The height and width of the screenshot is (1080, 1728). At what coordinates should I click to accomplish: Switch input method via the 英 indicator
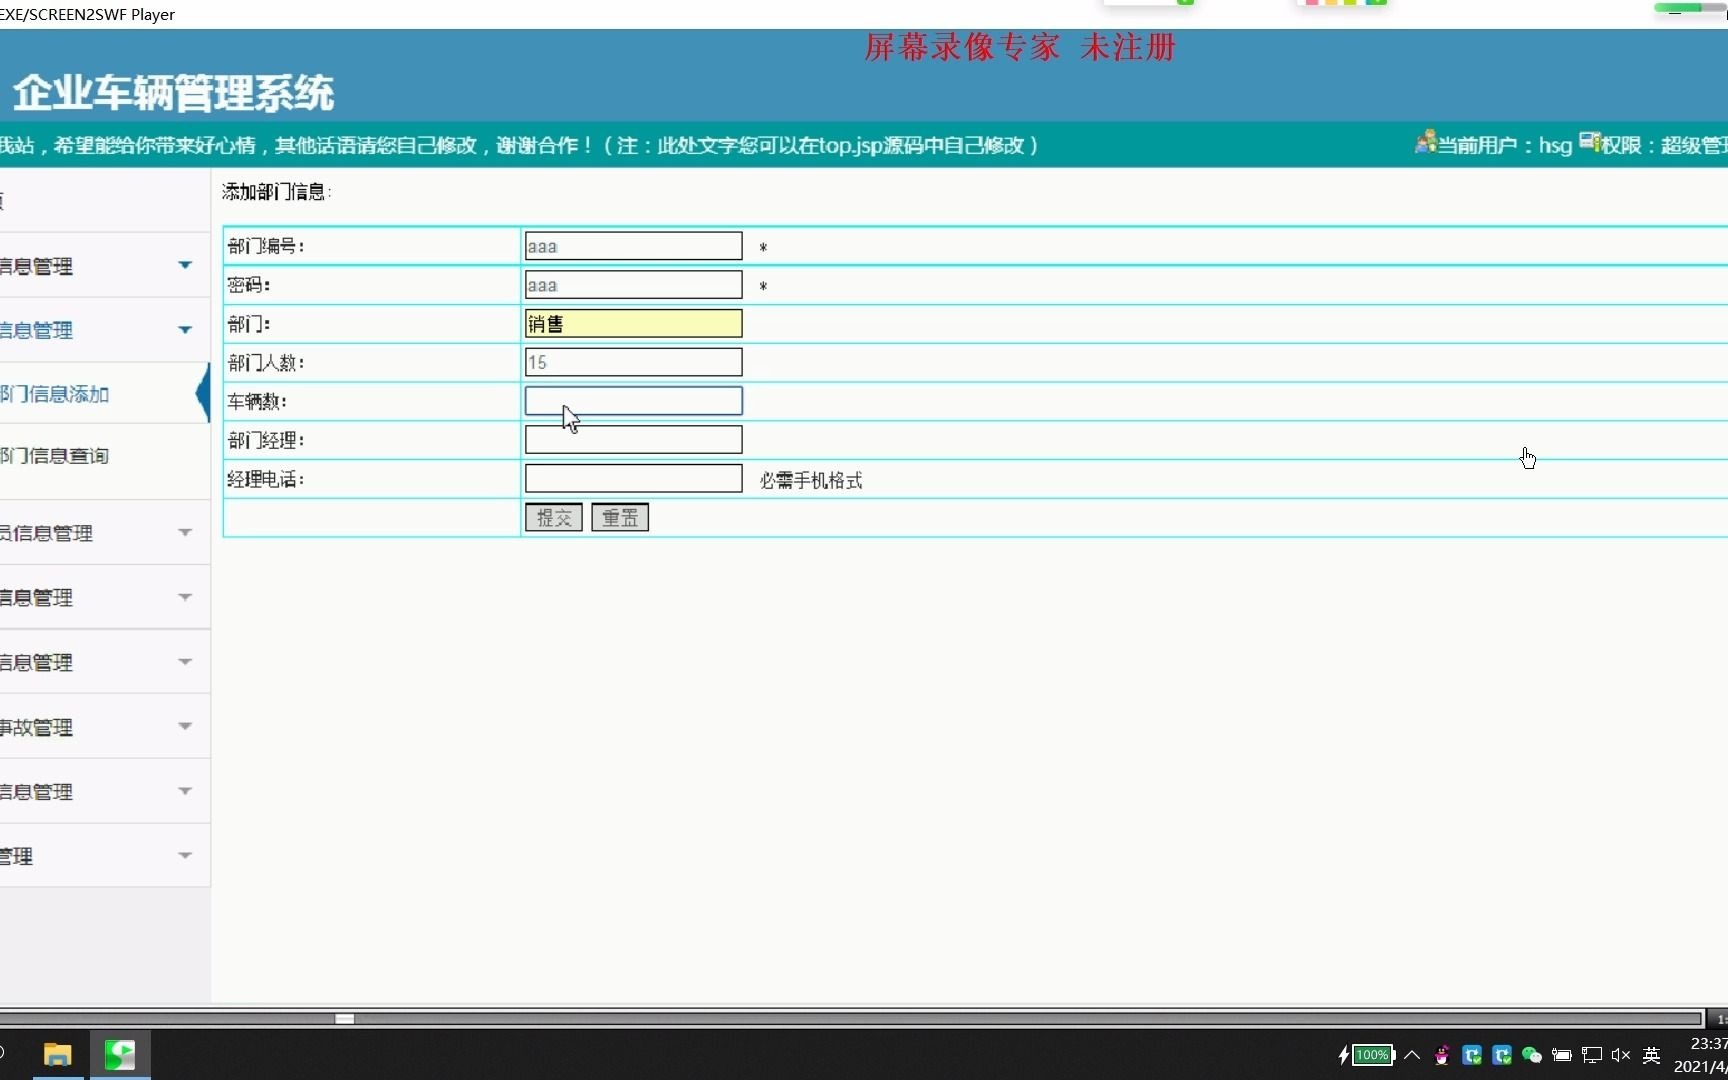click(1652, 1055)
